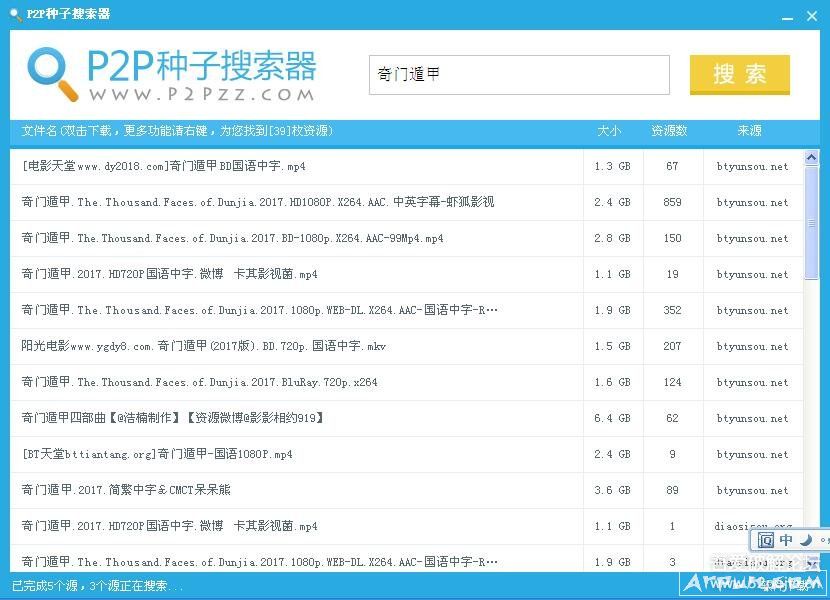Viewport: 830px width, 600px height.
Task: Toggle Chinese/English input via the 中 icon
Action: coord(786,540)
